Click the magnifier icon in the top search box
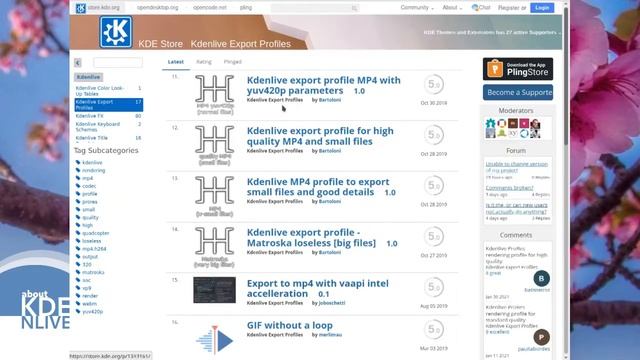The width and height of the screenshot is (640, 360). (x=354, y=8)
